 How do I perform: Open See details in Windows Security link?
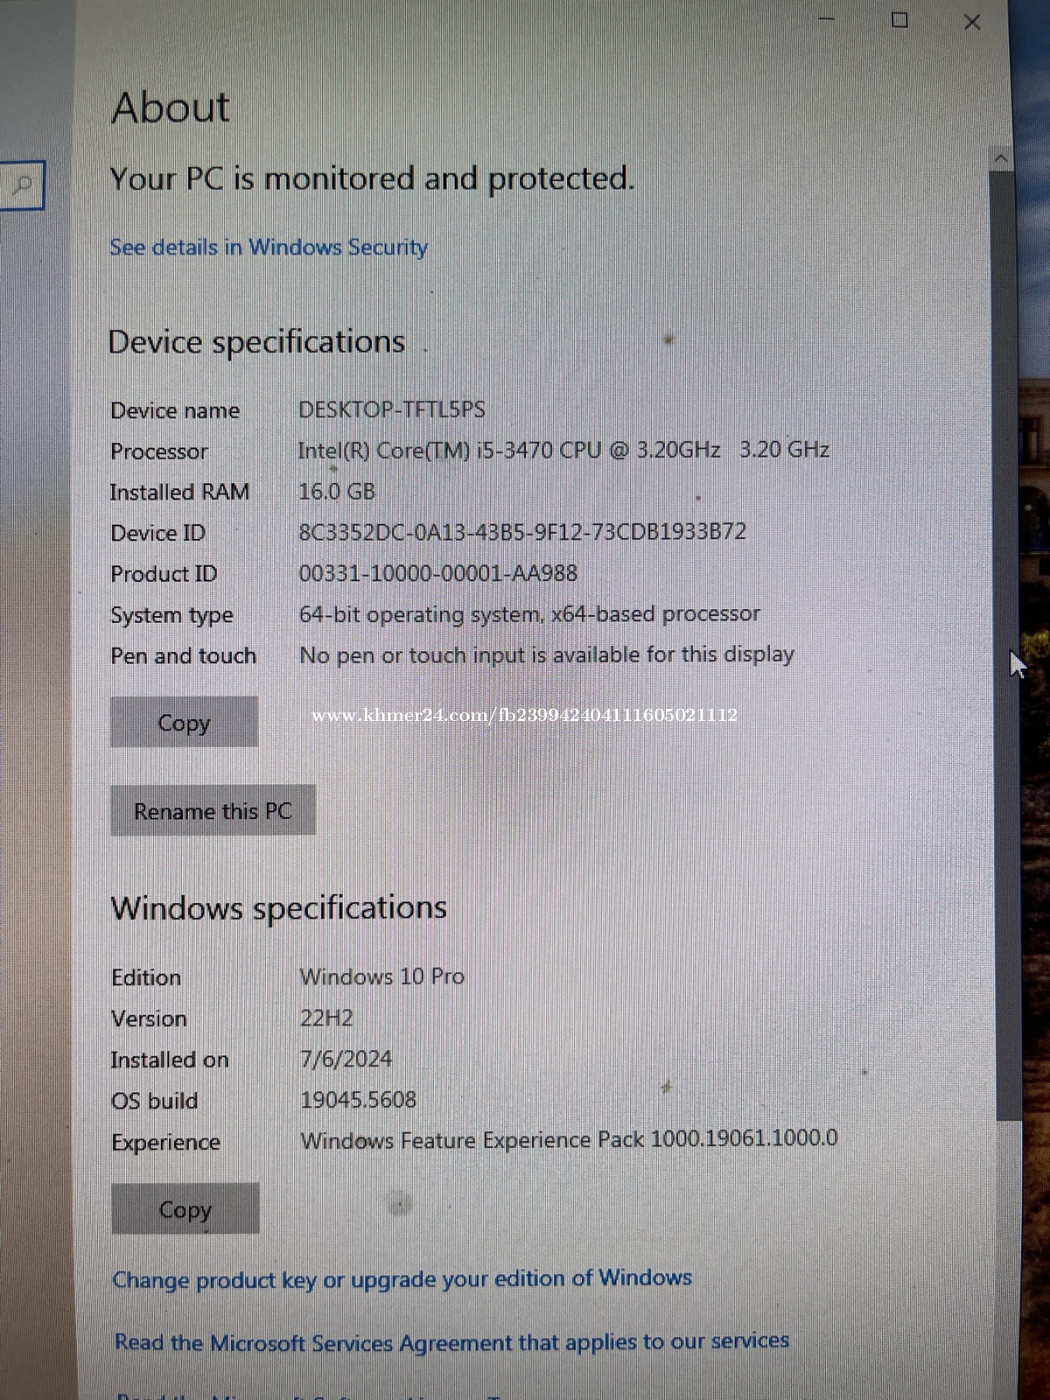click(x=268, y=247)
